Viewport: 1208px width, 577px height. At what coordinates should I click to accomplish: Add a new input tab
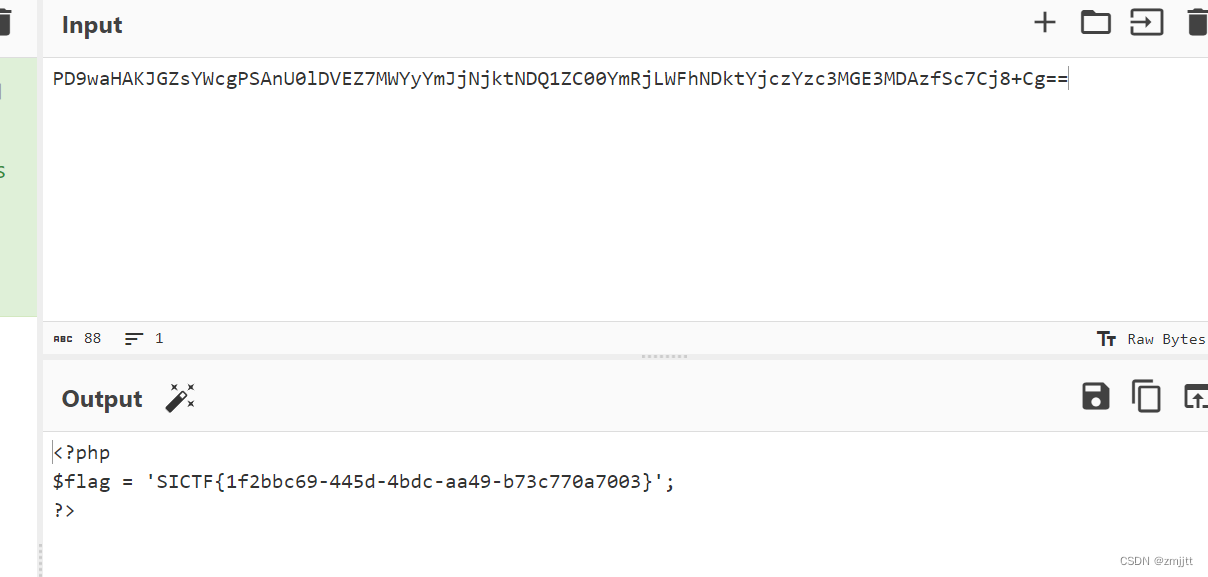(1044, 21)
